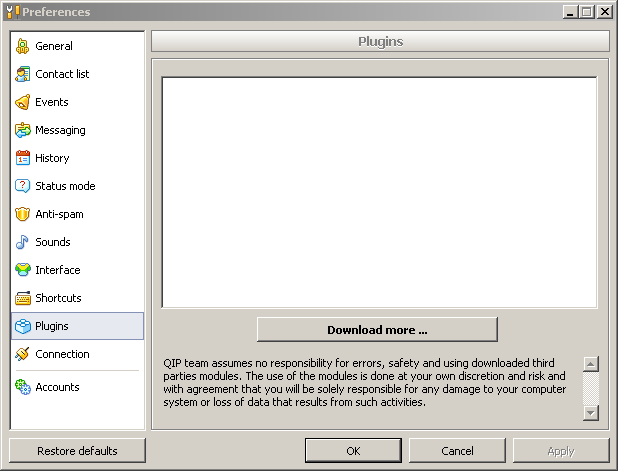Screen dimensions: 618x471
Task: Open Sounds via music note icon
Action: coord(23,242)
